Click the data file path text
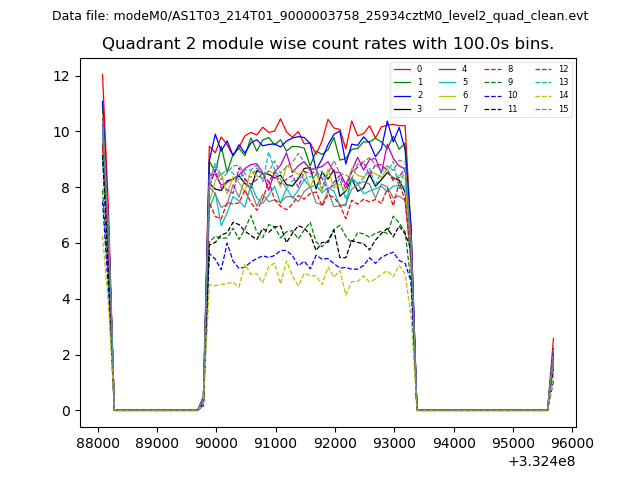This screenshot has width=640, height=480. click(x=320, y=16)
